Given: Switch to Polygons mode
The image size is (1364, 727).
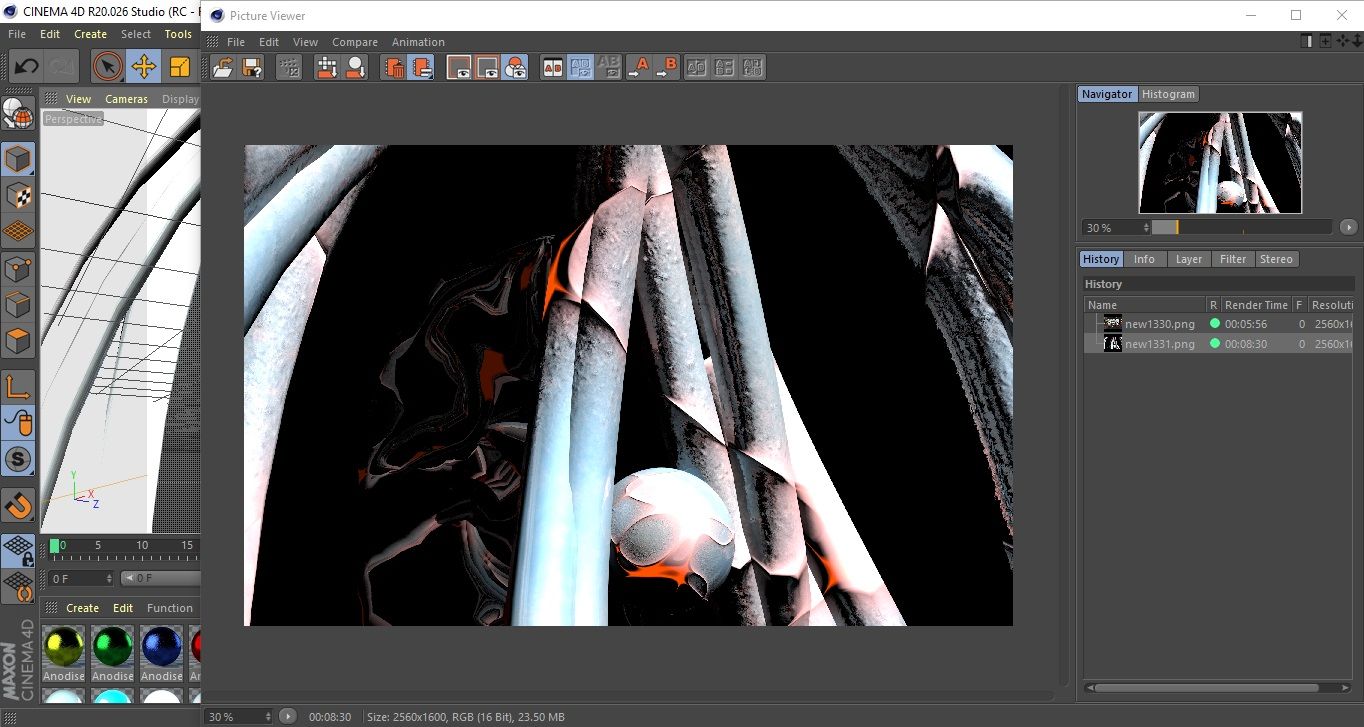Looking at the screenshot, I should pos(18,340).
